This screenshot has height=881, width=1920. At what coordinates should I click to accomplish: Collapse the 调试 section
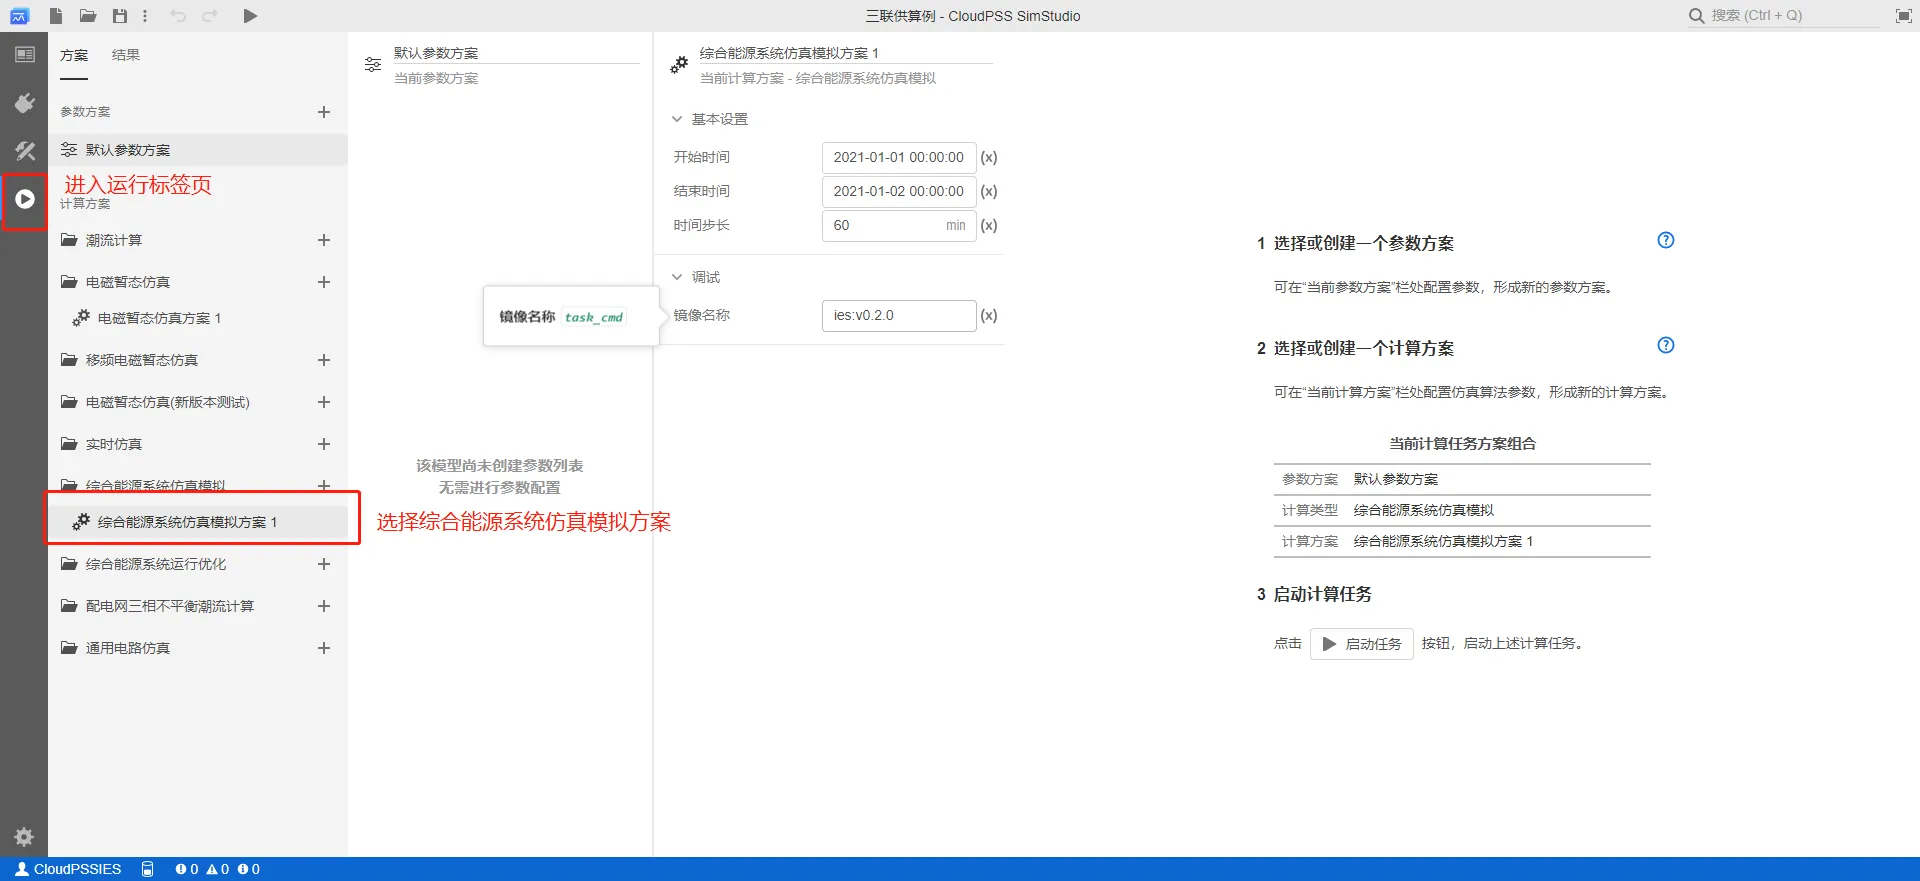click(677, 277)
